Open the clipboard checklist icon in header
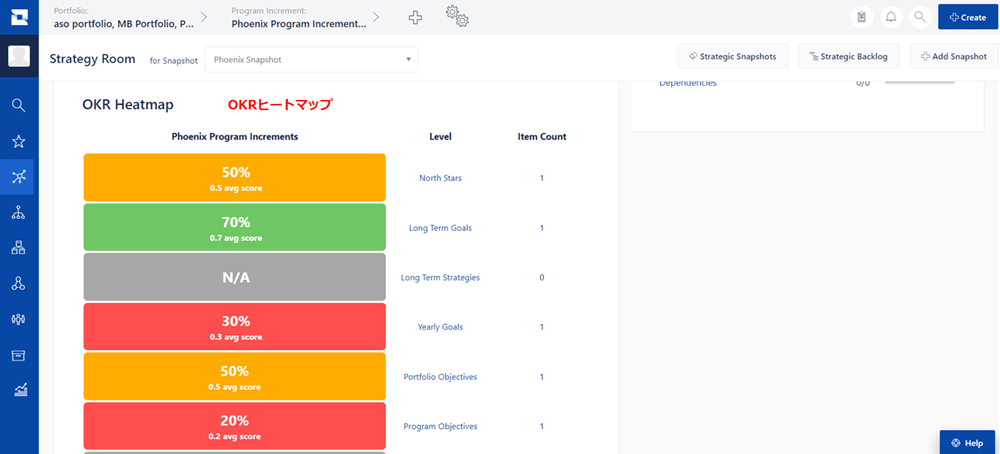 coord(862,17)
